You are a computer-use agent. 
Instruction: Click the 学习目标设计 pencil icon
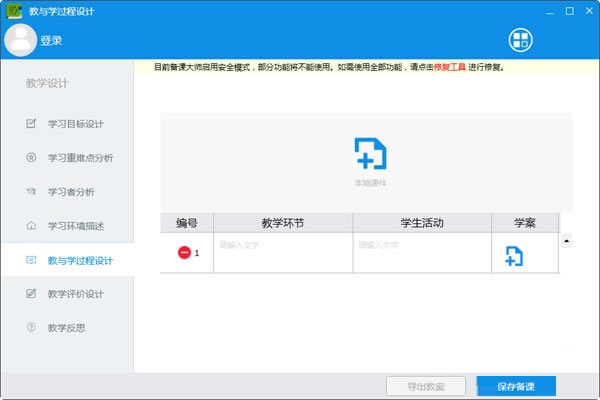tap(30, 124)
